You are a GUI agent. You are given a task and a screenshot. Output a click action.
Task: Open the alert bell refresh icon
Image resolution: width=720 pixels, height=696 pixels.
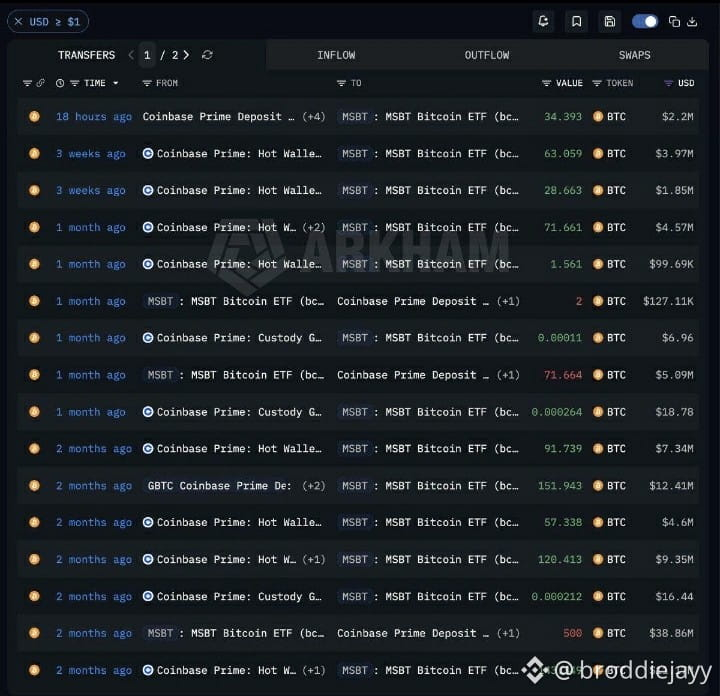click(x=543, y=21)
